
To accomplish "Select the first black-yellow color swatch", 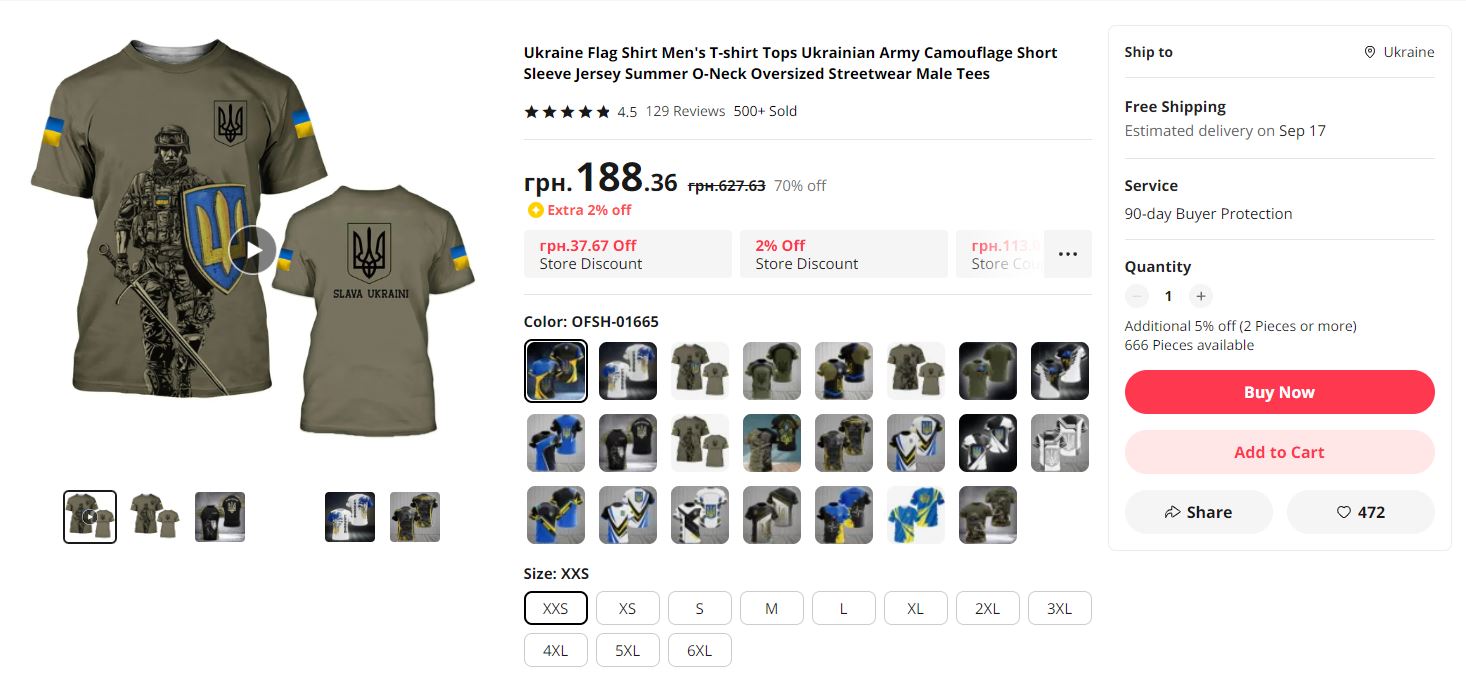I will coord(556,371).
